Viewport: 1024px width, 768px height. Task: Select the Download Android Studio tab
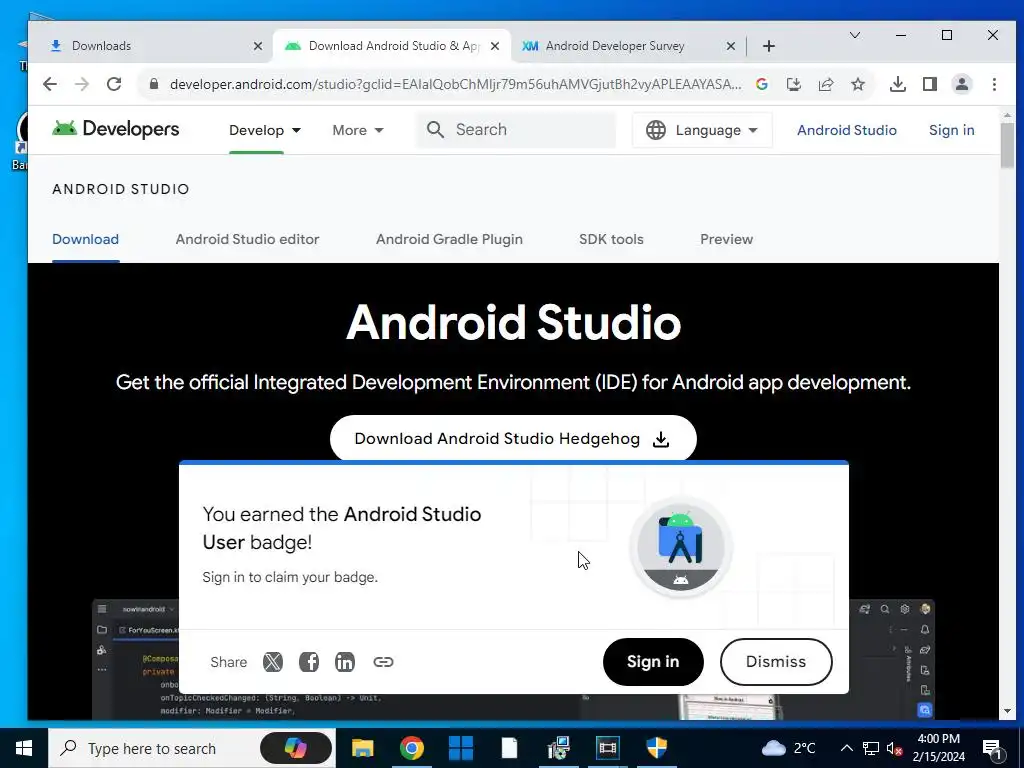click(x=392, y=46)
